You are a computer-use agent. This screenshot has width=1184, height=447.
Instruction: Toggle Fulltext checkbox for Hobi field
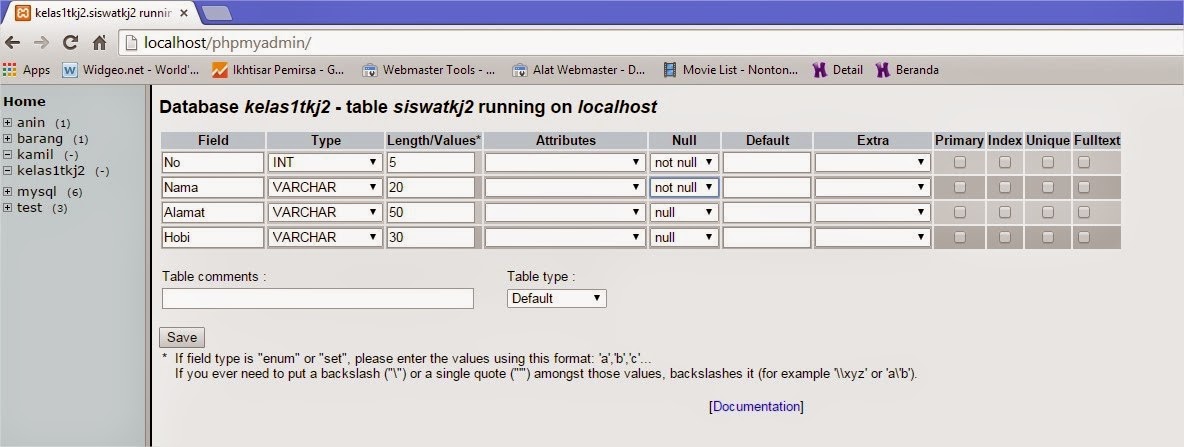1084,237
